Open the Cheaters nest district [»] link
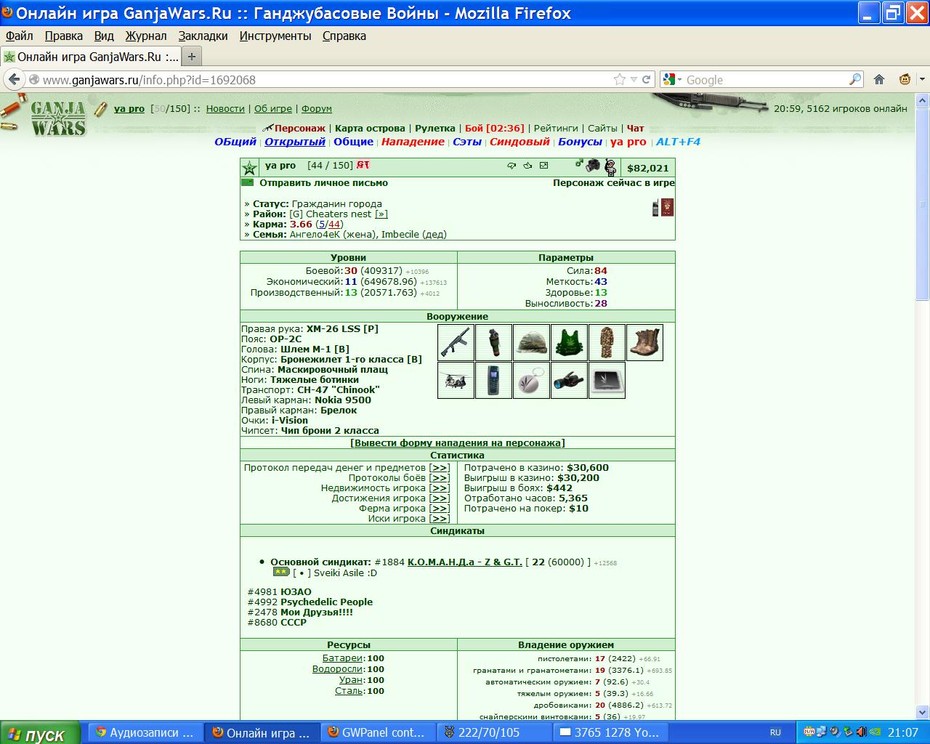The image size is (930, 744). click(381, 214)
